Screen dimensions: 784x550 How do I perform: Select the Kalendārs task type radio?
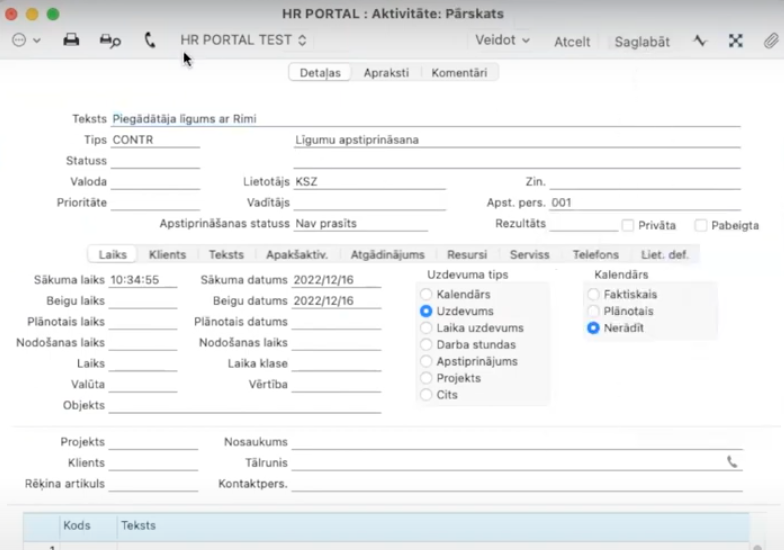tap(427, 295)
